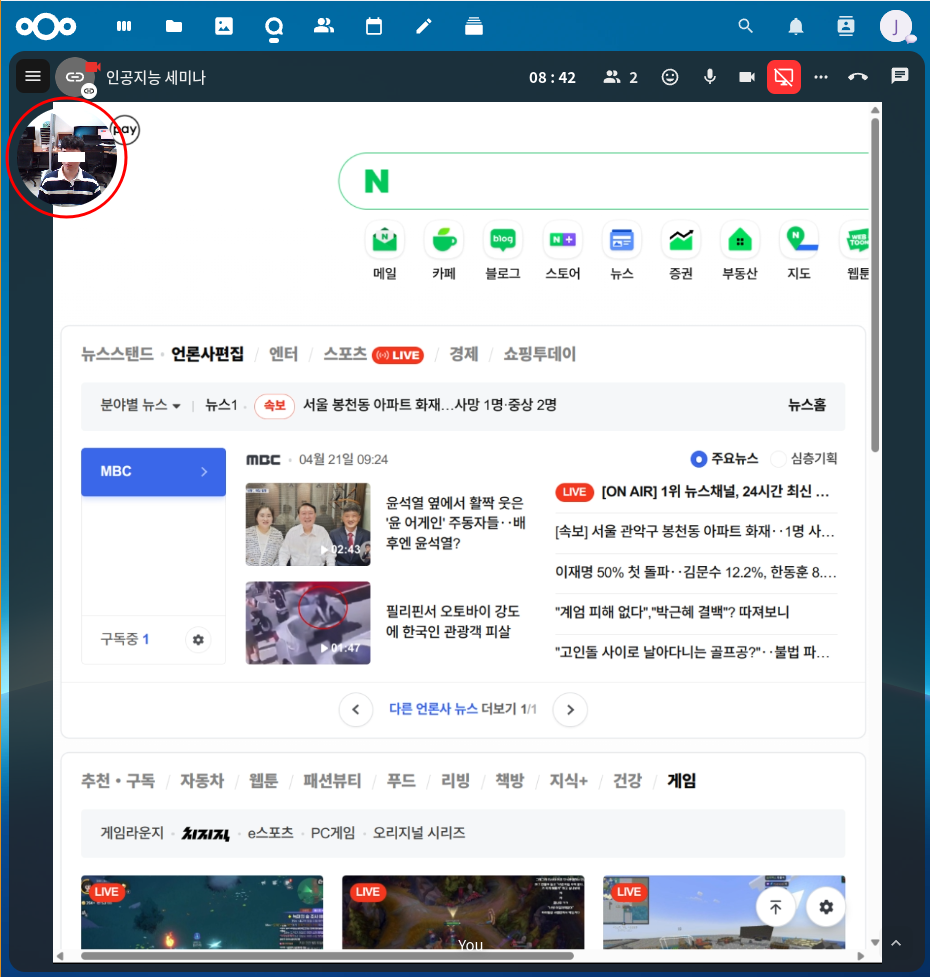Viewport: 930px width, 977px height.
Task: Select the 주요뉴스 radio button
Action: click(x=699, y=459)
